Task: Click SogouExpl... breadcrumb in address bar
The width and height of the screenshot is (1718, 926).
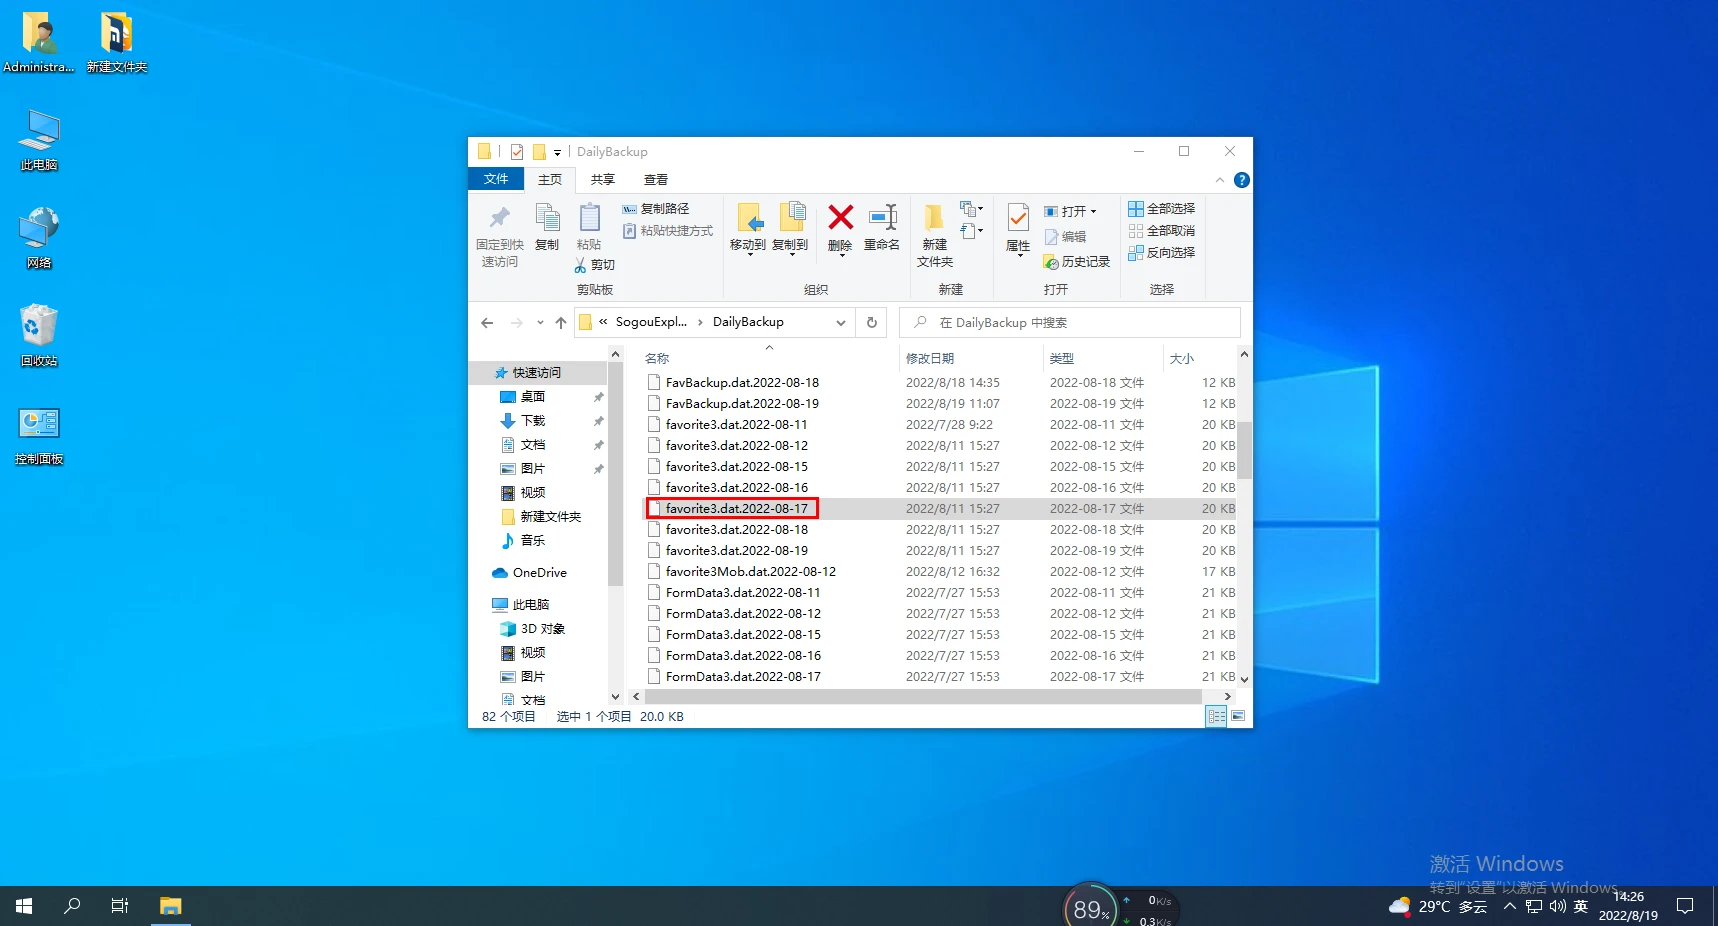Action: click(651, 322)
